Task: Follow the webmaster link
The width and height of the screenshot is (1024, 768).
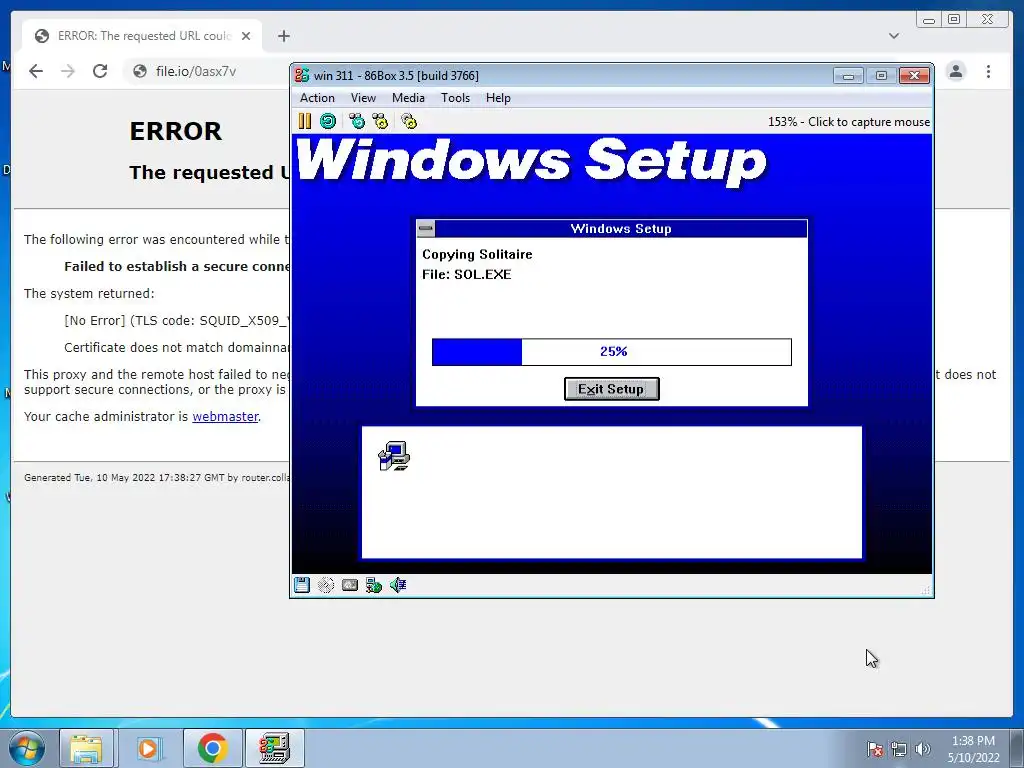Action: (x=225, y=416)
